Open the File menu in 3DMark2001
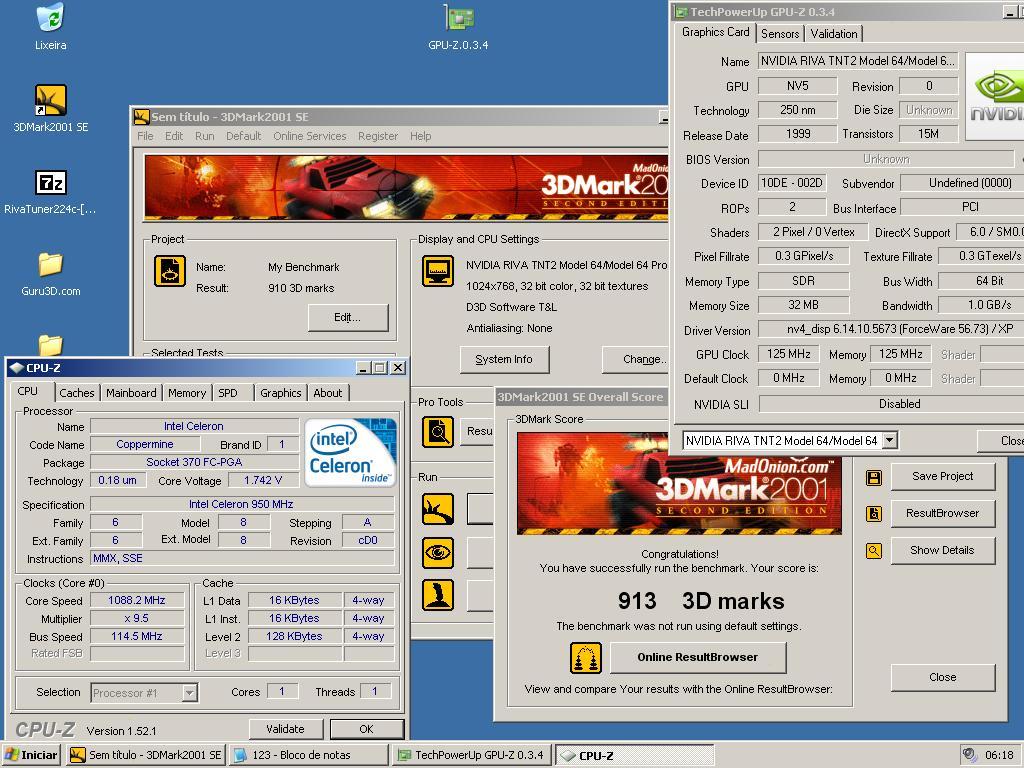 pyautogui.click(x=145, y=136)
